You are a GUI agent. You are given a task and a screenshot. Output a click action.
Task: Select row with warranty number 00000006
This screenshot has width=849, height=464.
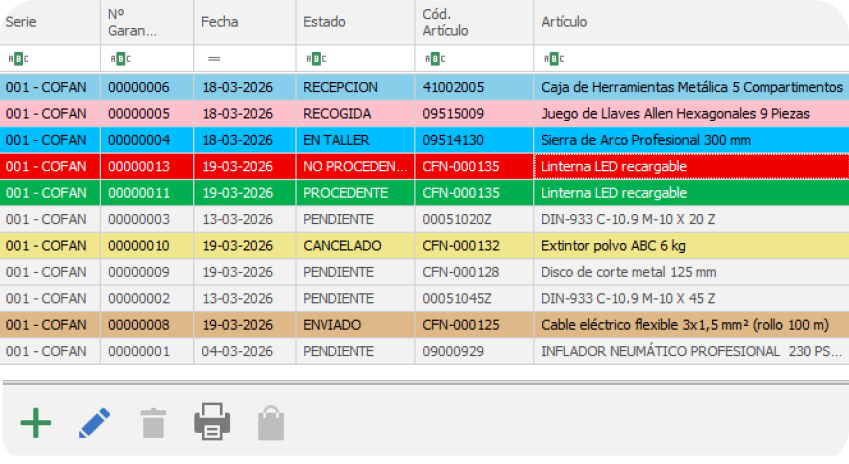tap(424, 87)
